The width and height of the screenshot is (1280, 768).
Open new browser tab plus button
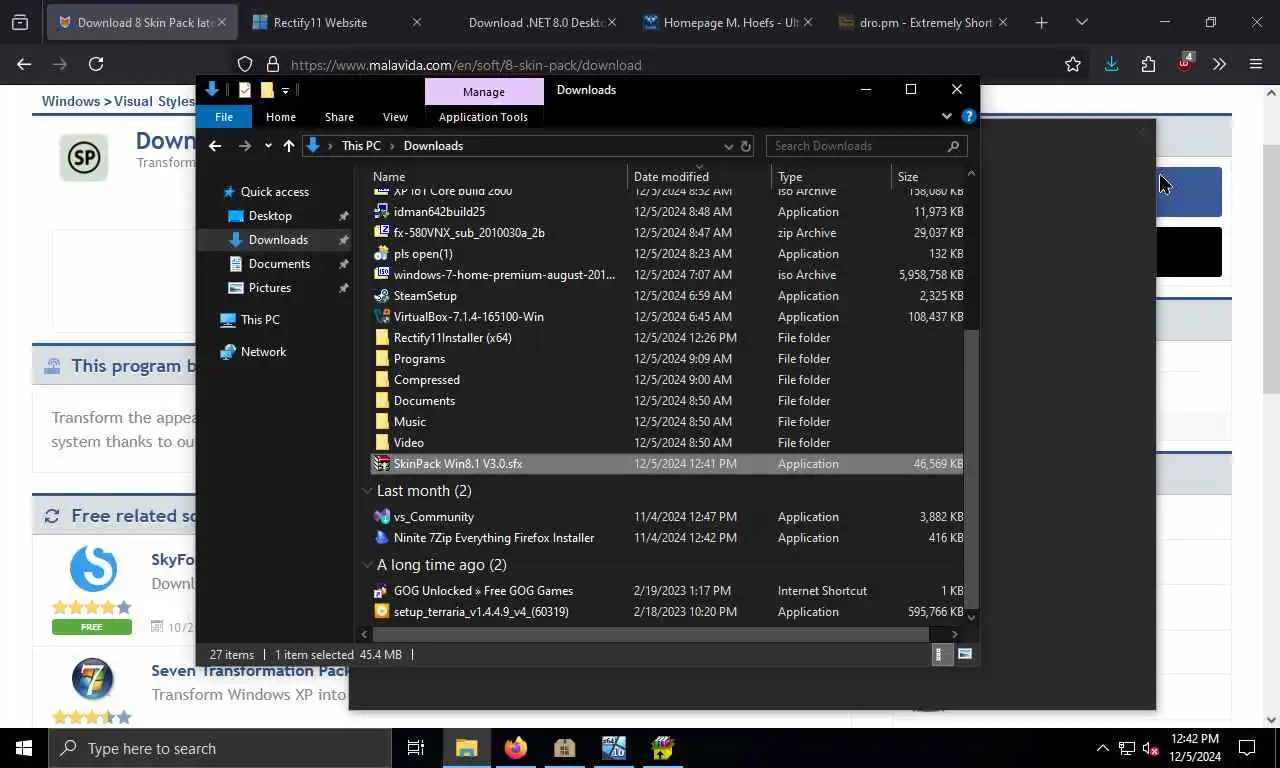pos(1041,22)
